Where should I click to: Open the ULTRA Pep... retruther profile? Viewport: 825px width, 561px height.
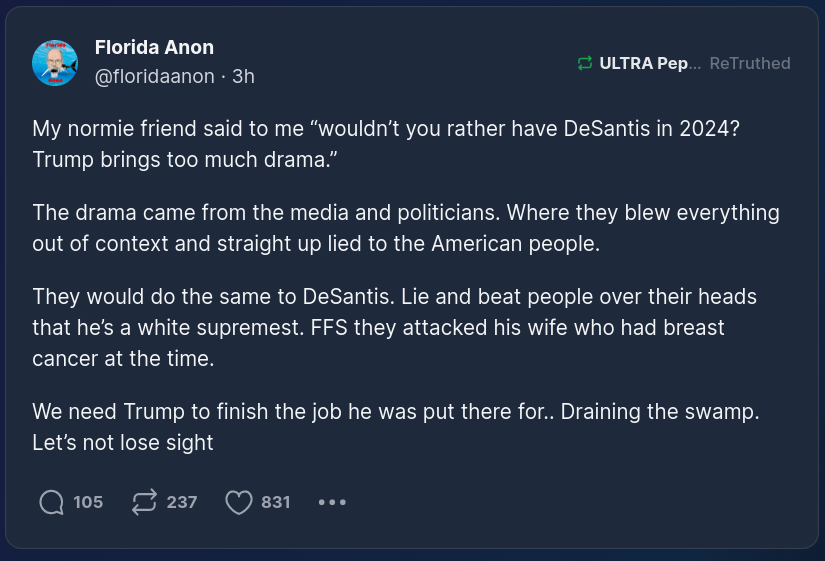tap(644, 64)
